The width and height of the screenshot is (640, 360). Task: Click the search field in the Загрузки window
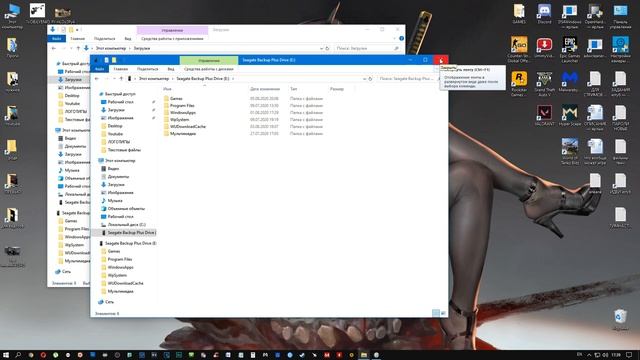click(367, 48)
